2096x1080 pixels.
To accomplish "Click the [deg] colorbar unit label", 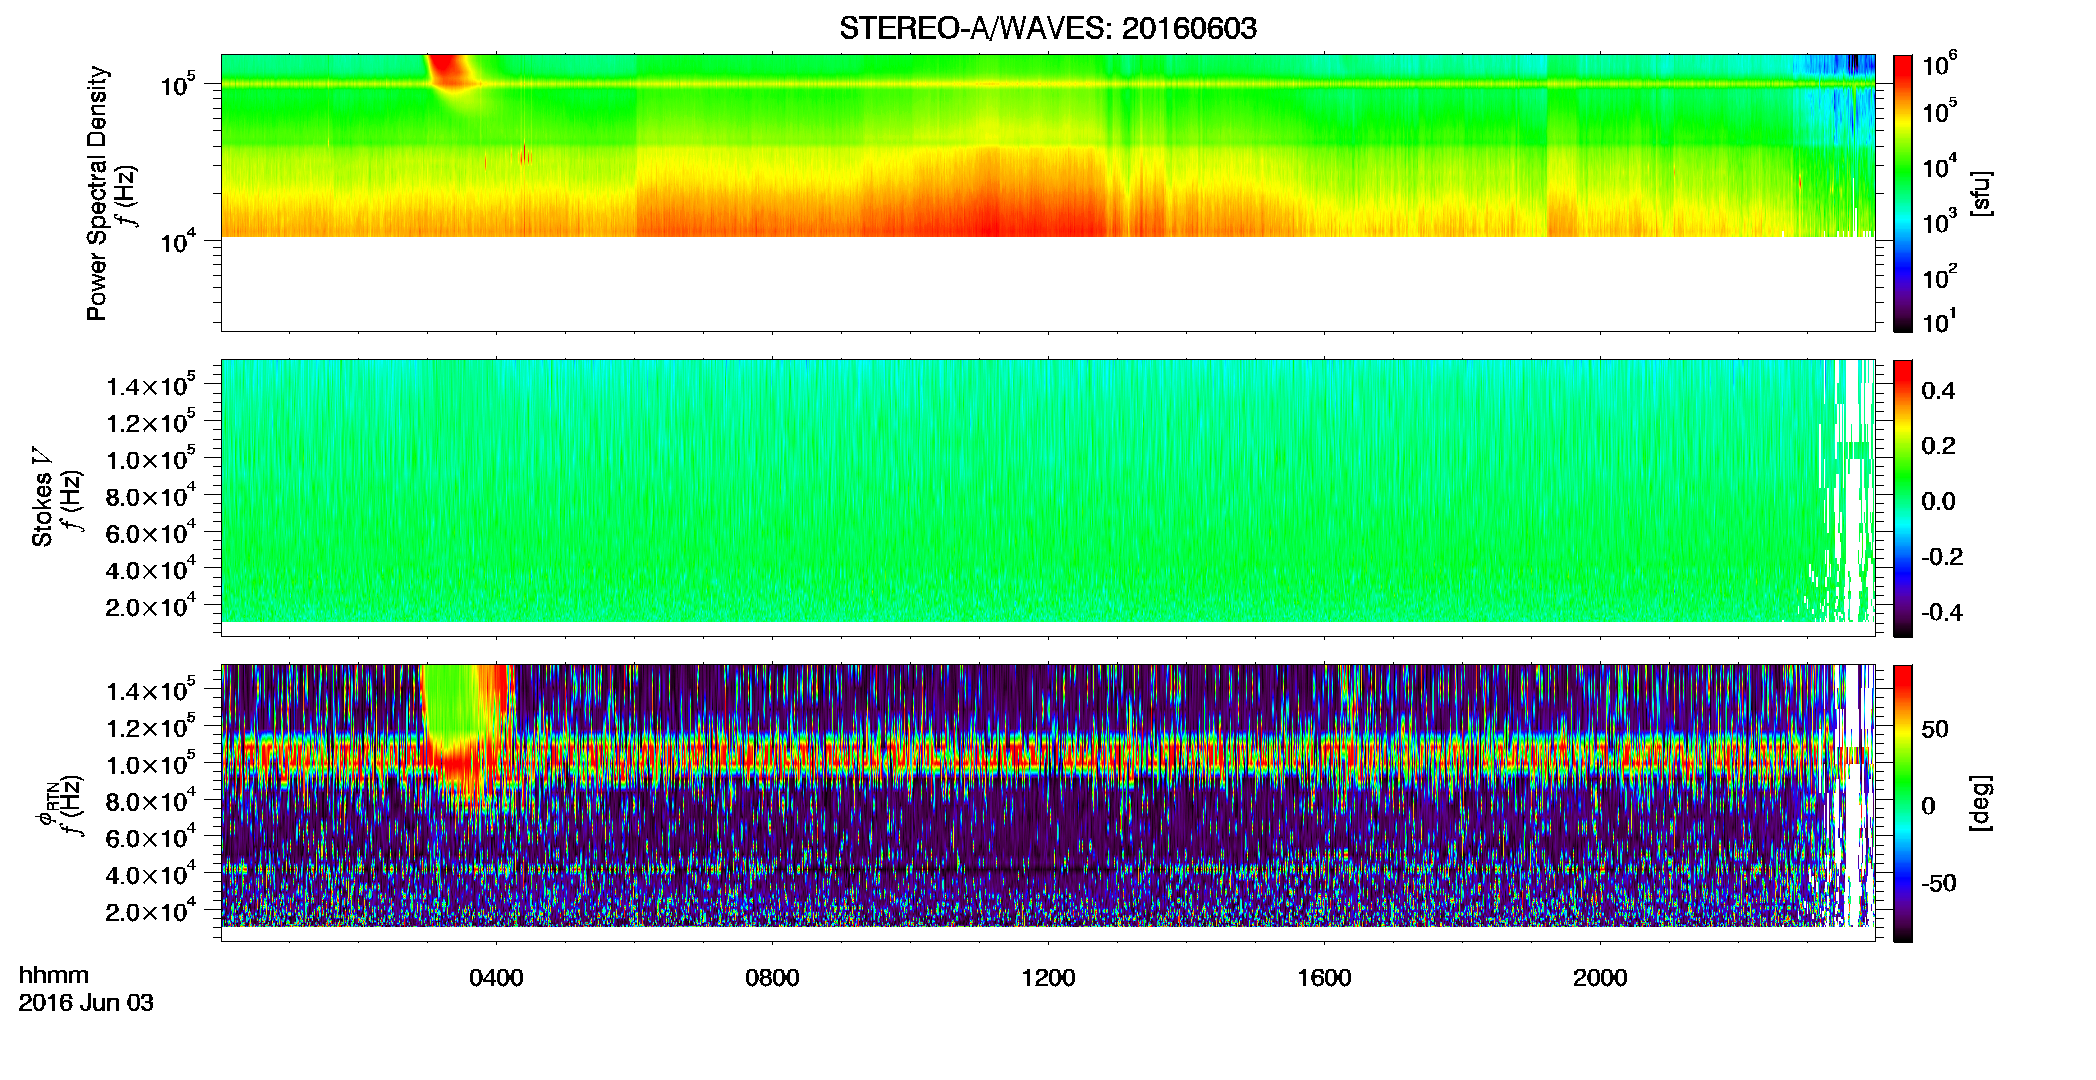I will (1980, 803).
